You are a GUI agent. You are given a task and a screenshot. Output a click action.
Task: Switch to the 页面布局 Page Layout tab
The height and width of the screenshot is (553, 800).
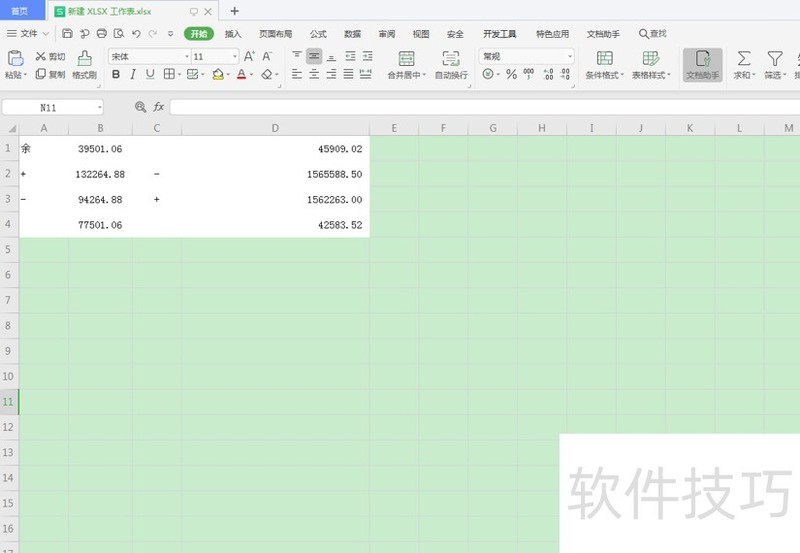[276, 34]
